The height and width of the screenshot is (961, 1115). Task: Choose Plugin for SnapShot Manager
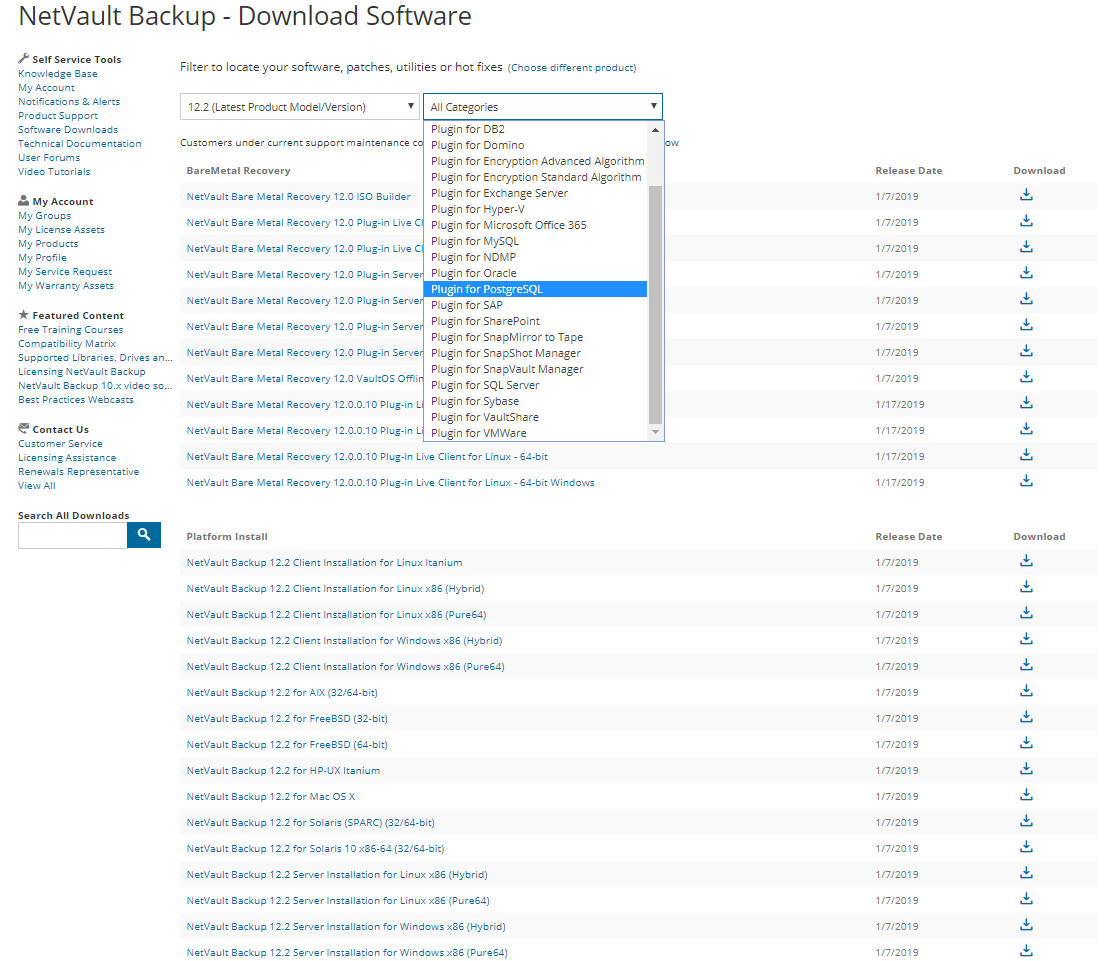tap(535, 354)
